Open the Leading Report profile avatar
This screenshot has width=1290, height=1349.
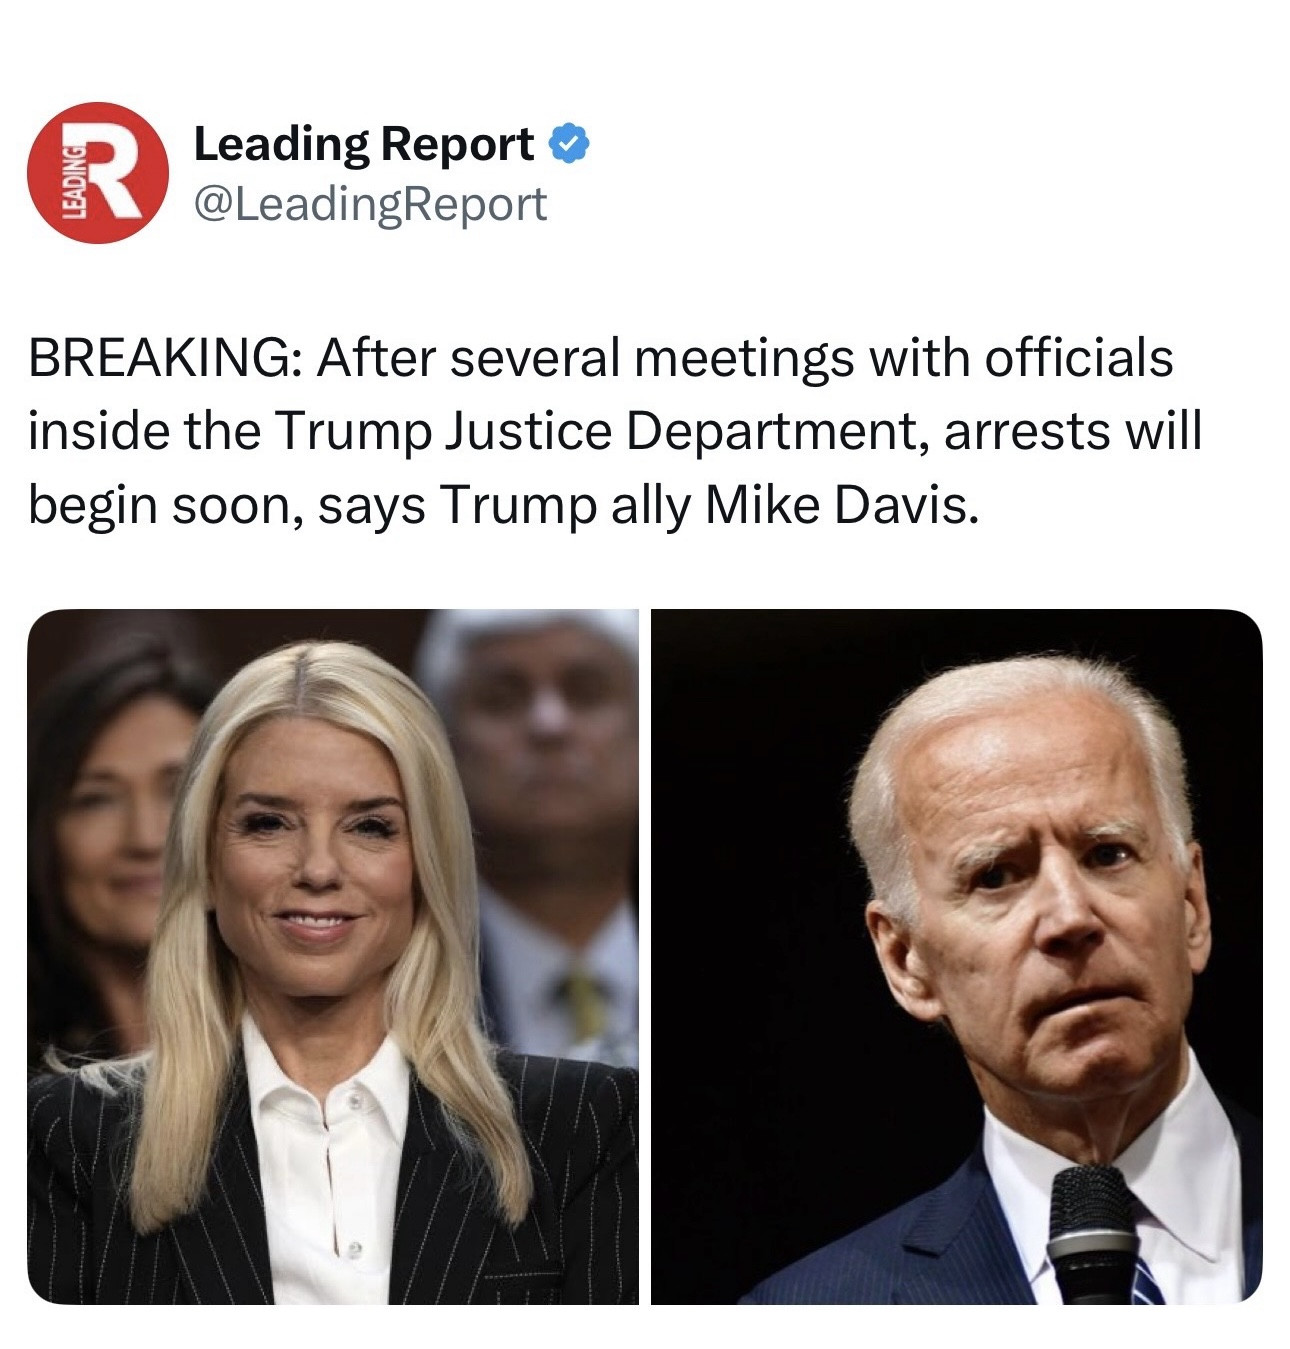click(98, 172)
